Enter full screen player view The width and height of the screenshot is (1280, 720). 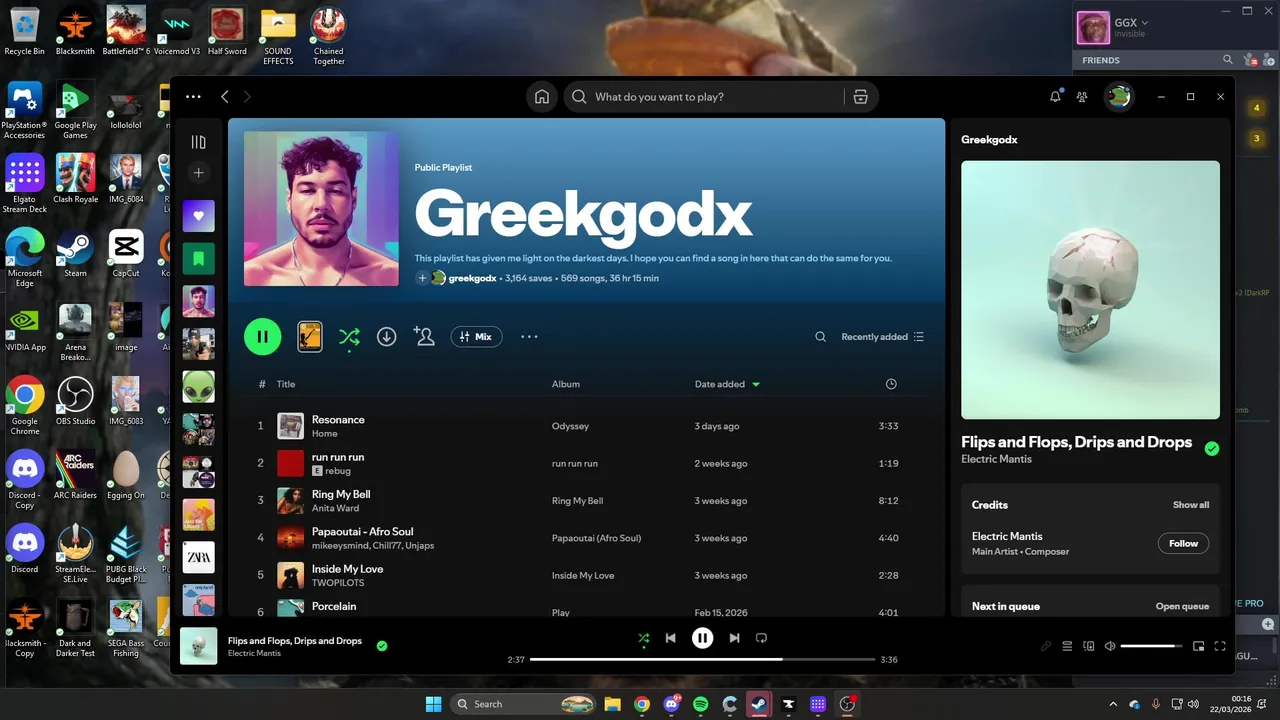[x=1220, y=646]
